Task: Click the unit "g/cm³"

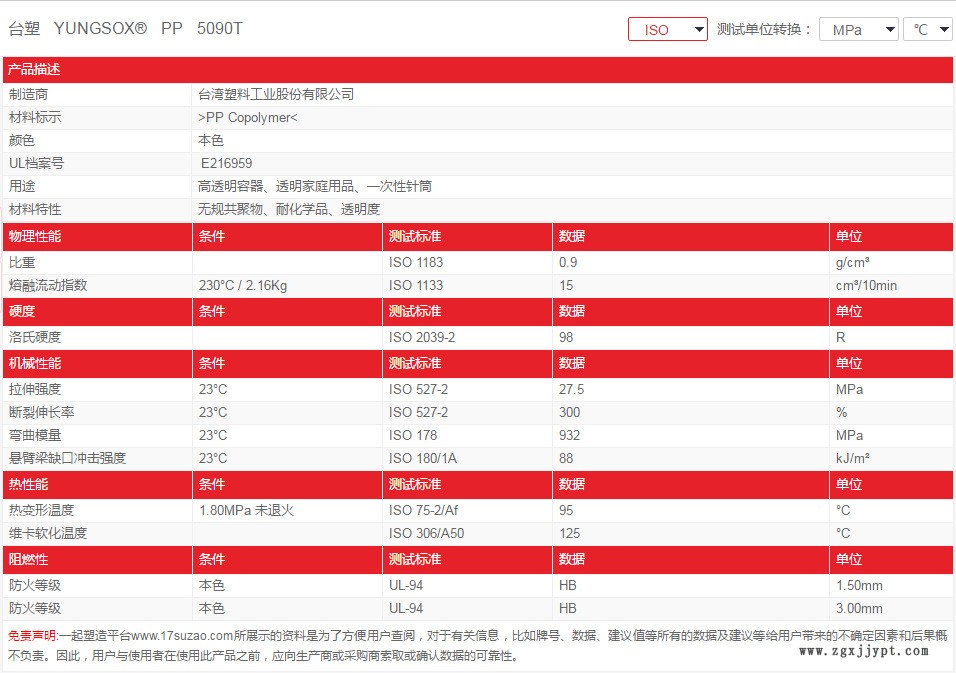Action: pos(852,263)
